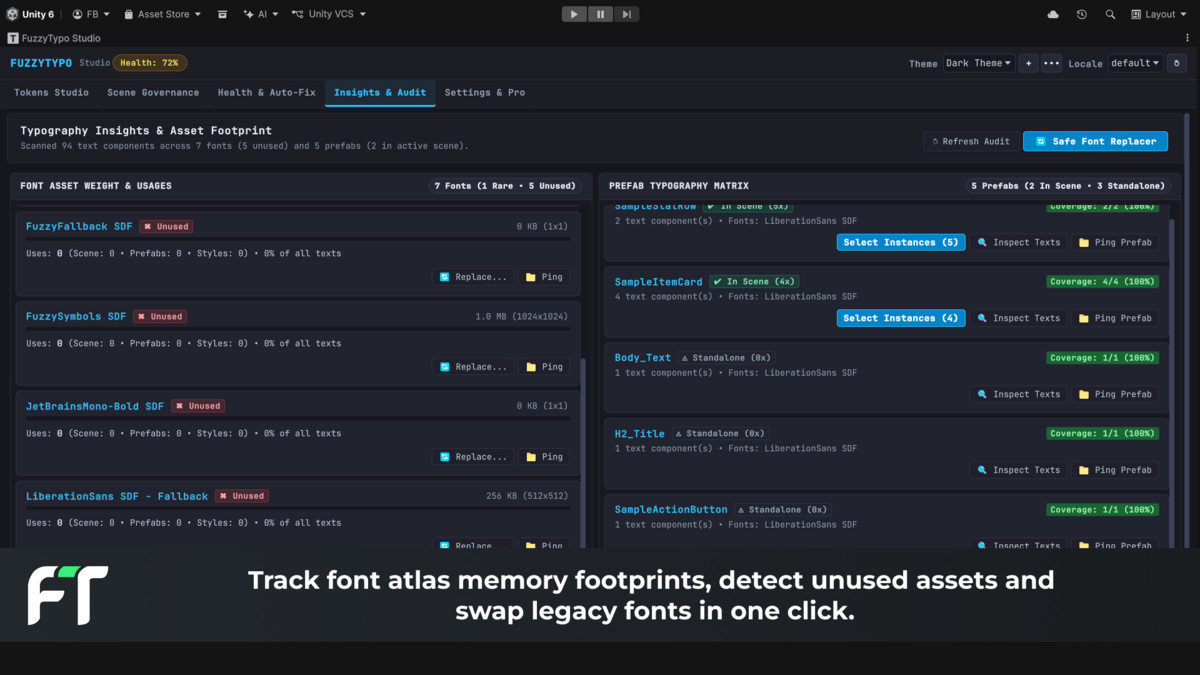This screenshot has height=675, width=1200.
Task: Click the SampleItemCard prefab name
Action: 659,282
